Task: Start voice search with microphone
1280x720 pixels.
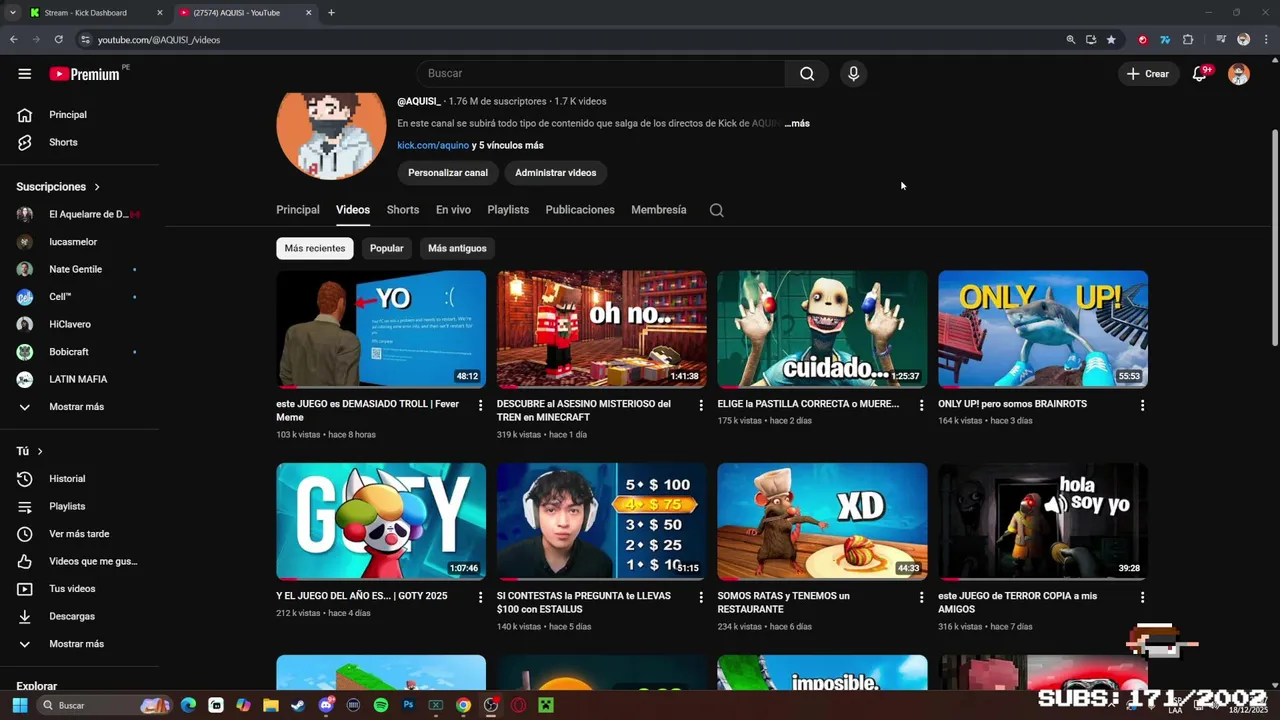Action: (x=853, y=73)
